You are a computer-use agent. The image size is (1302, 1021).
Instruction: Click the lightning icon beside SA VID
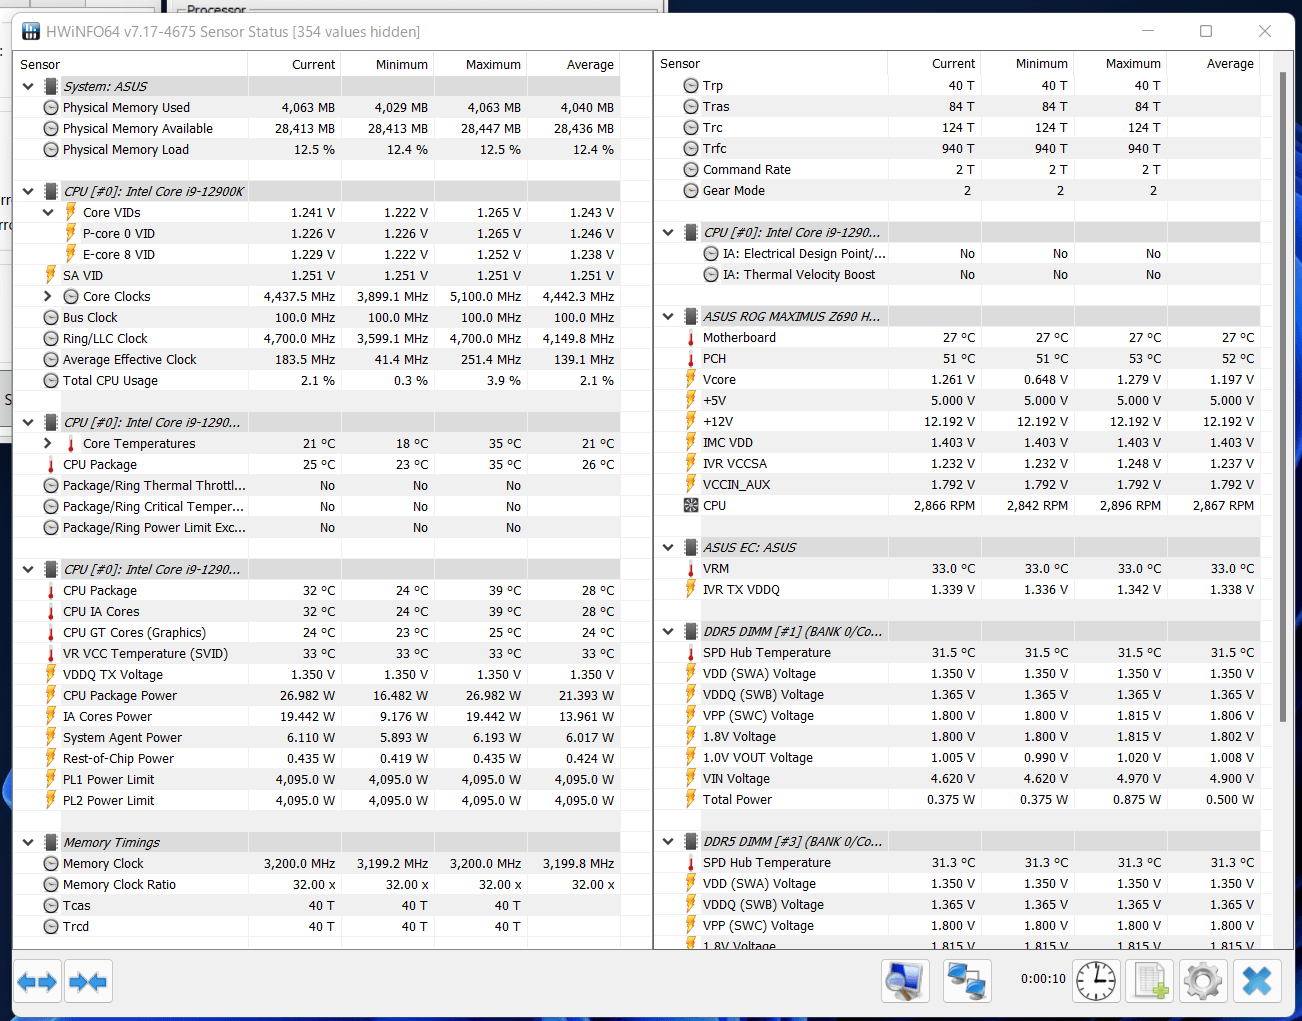click(x=51, y=275)
